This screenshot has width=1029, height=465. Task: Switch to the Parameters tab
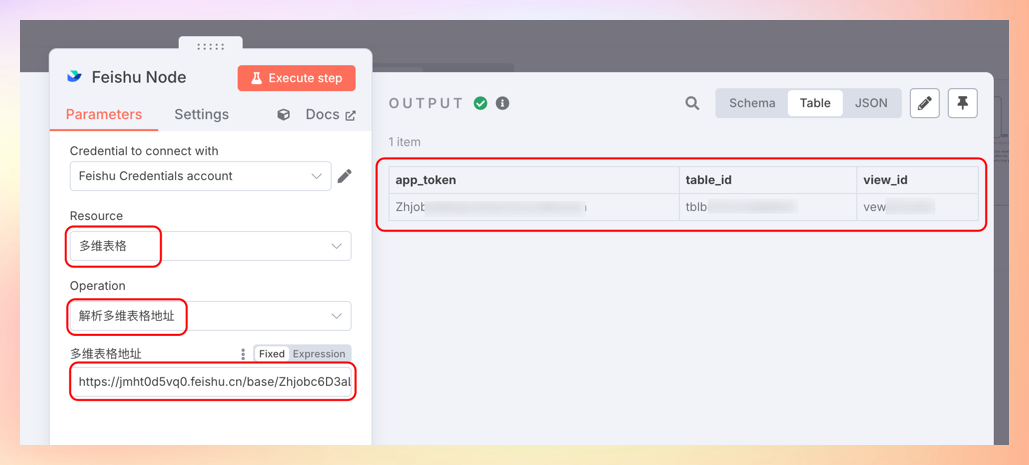pos(104,114)
